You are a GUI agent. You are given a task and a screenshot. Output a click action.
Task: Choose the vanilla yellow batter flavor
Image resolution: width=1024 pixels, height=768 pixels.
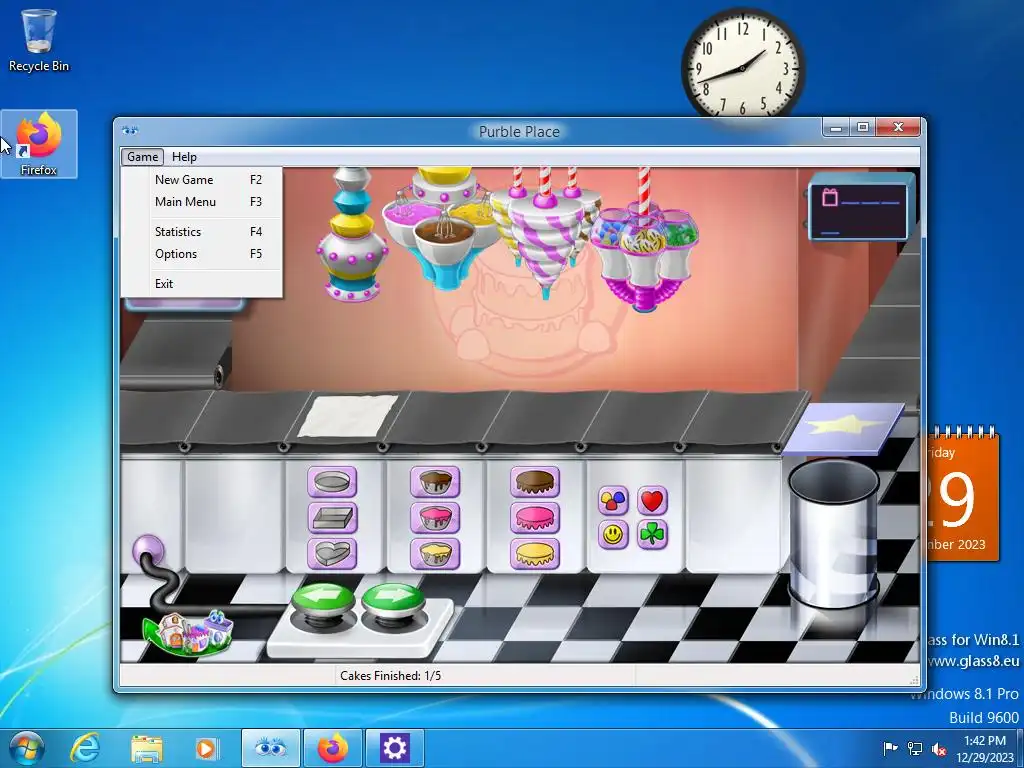[x=435, y=554]
